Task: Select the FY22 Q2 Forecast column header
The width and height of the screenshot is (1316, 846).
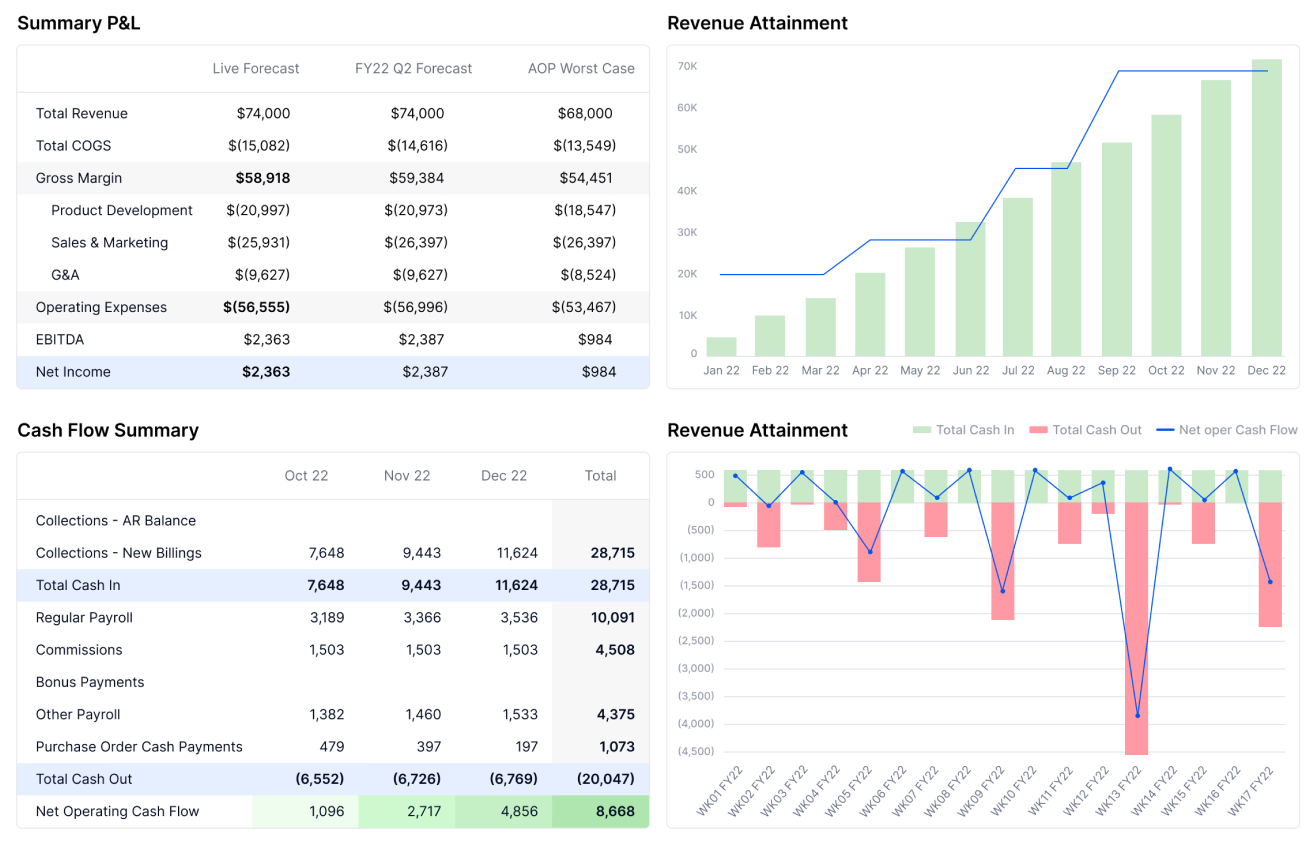Action: pyautogui.click(x=414, y=69)
